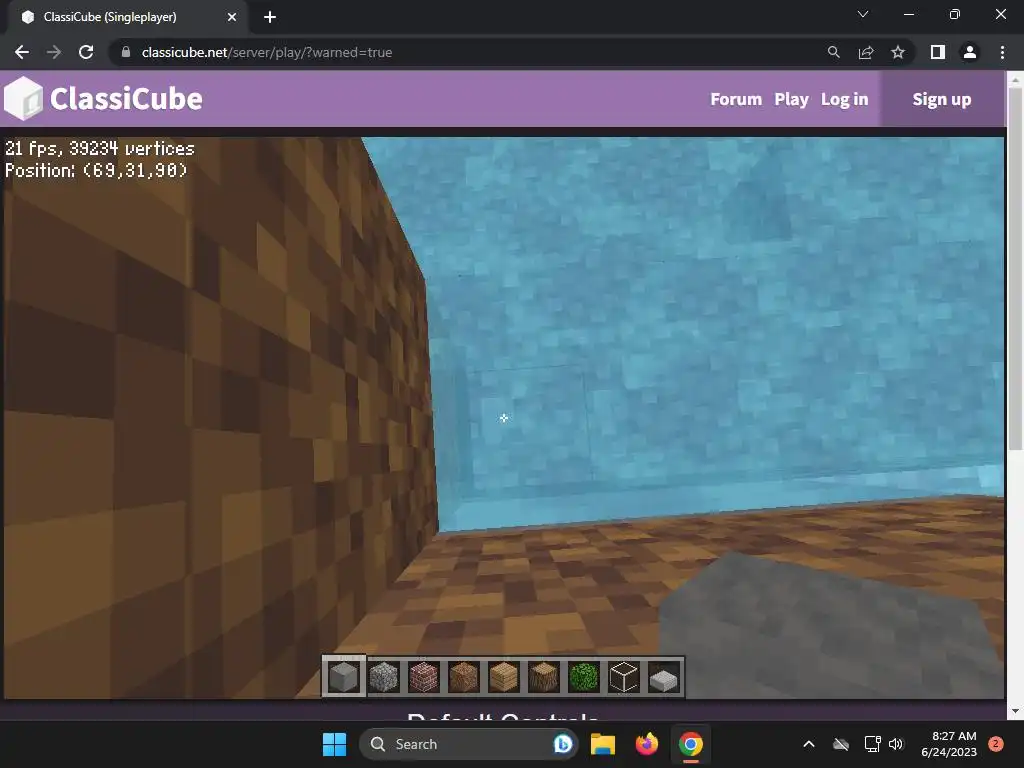Click the "21 fps, 39234 vertices" text
The height and width of the screenshot is (768, 1024).
tap(100, 148)
